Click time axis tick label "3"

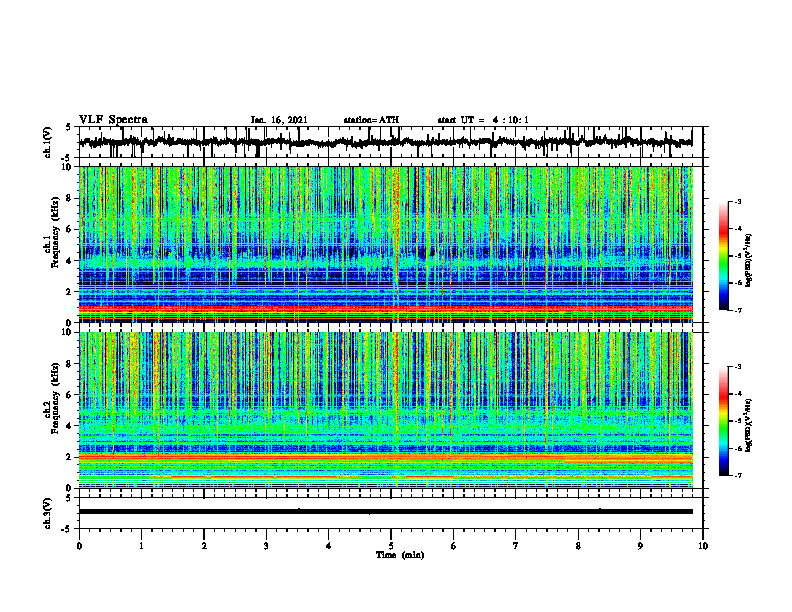click(266, 546)
